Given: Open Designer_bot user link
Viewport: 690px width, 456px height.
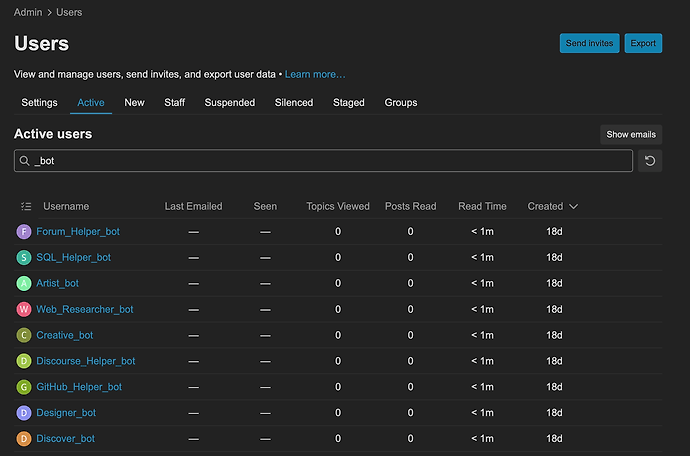Looking at the screenshot, I should point(66,413).
